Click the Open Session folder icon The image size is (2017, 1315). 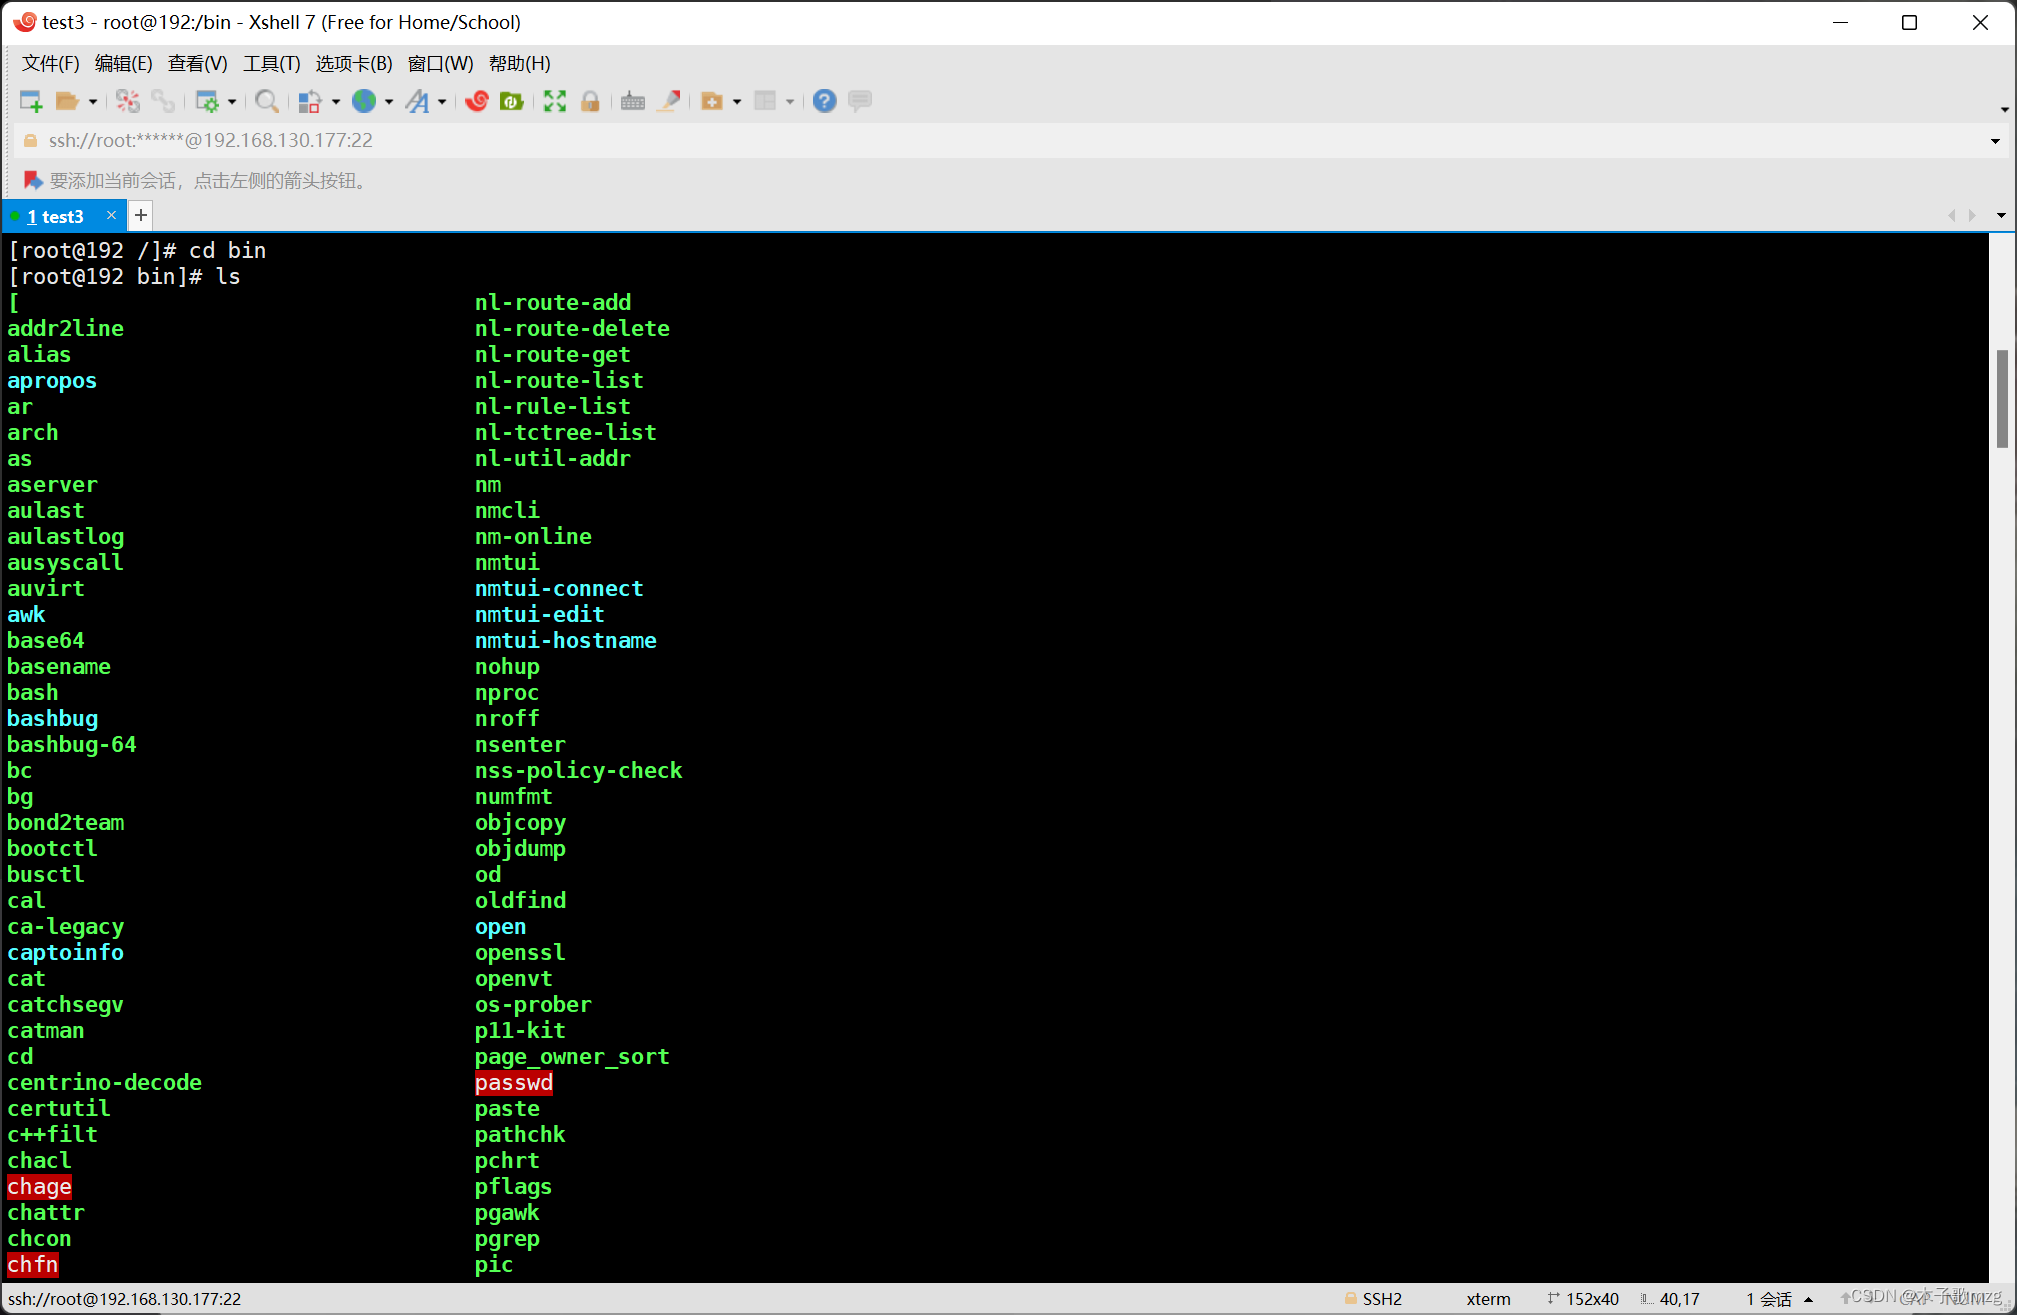67,101
